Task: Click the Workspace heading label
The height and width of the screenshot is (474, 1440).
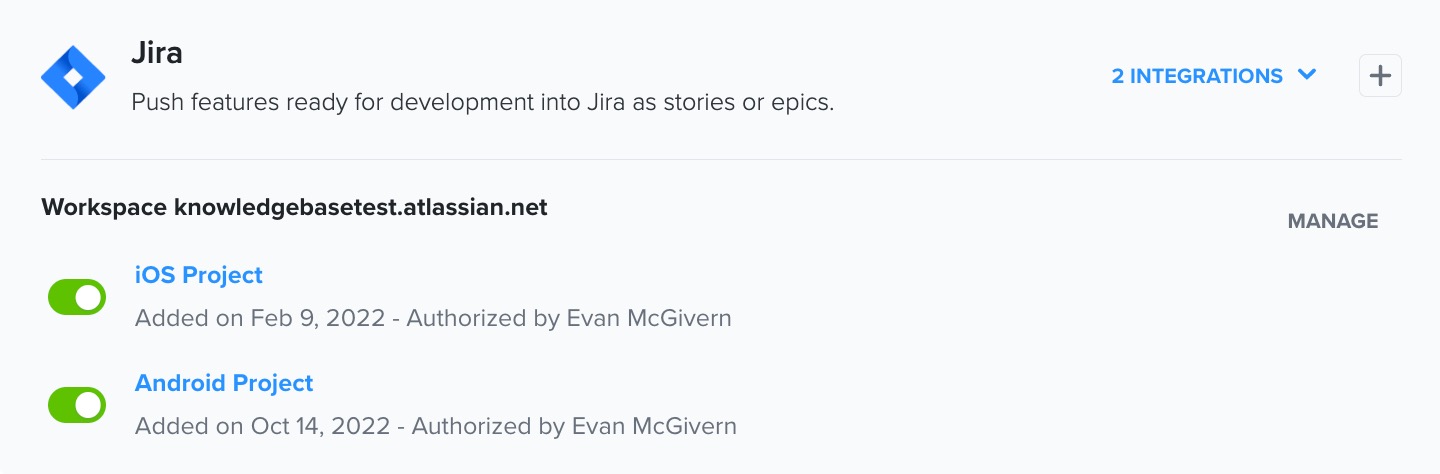Action: 104,208
